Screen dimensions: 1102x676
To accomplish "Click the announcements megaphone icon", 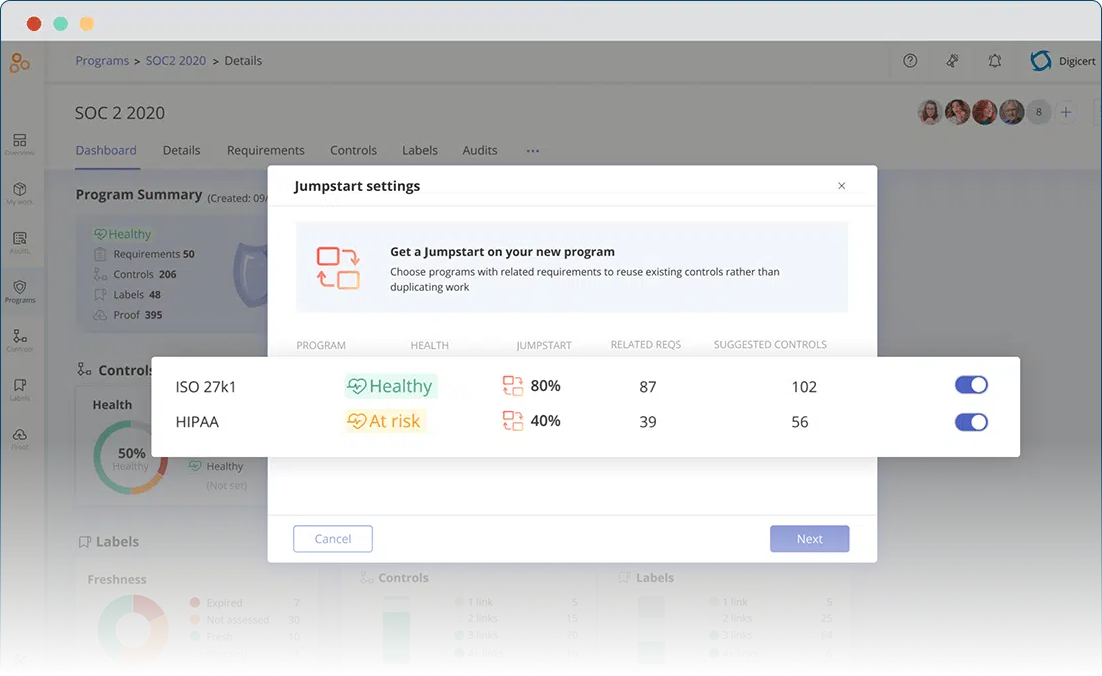I will 953,61.
